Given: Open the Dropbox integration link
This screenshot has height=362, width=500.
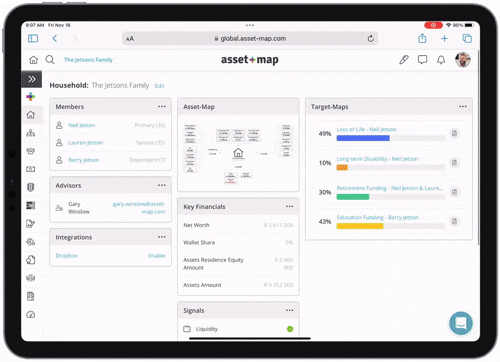Looking at the screenshot, I should pos(67,255).
